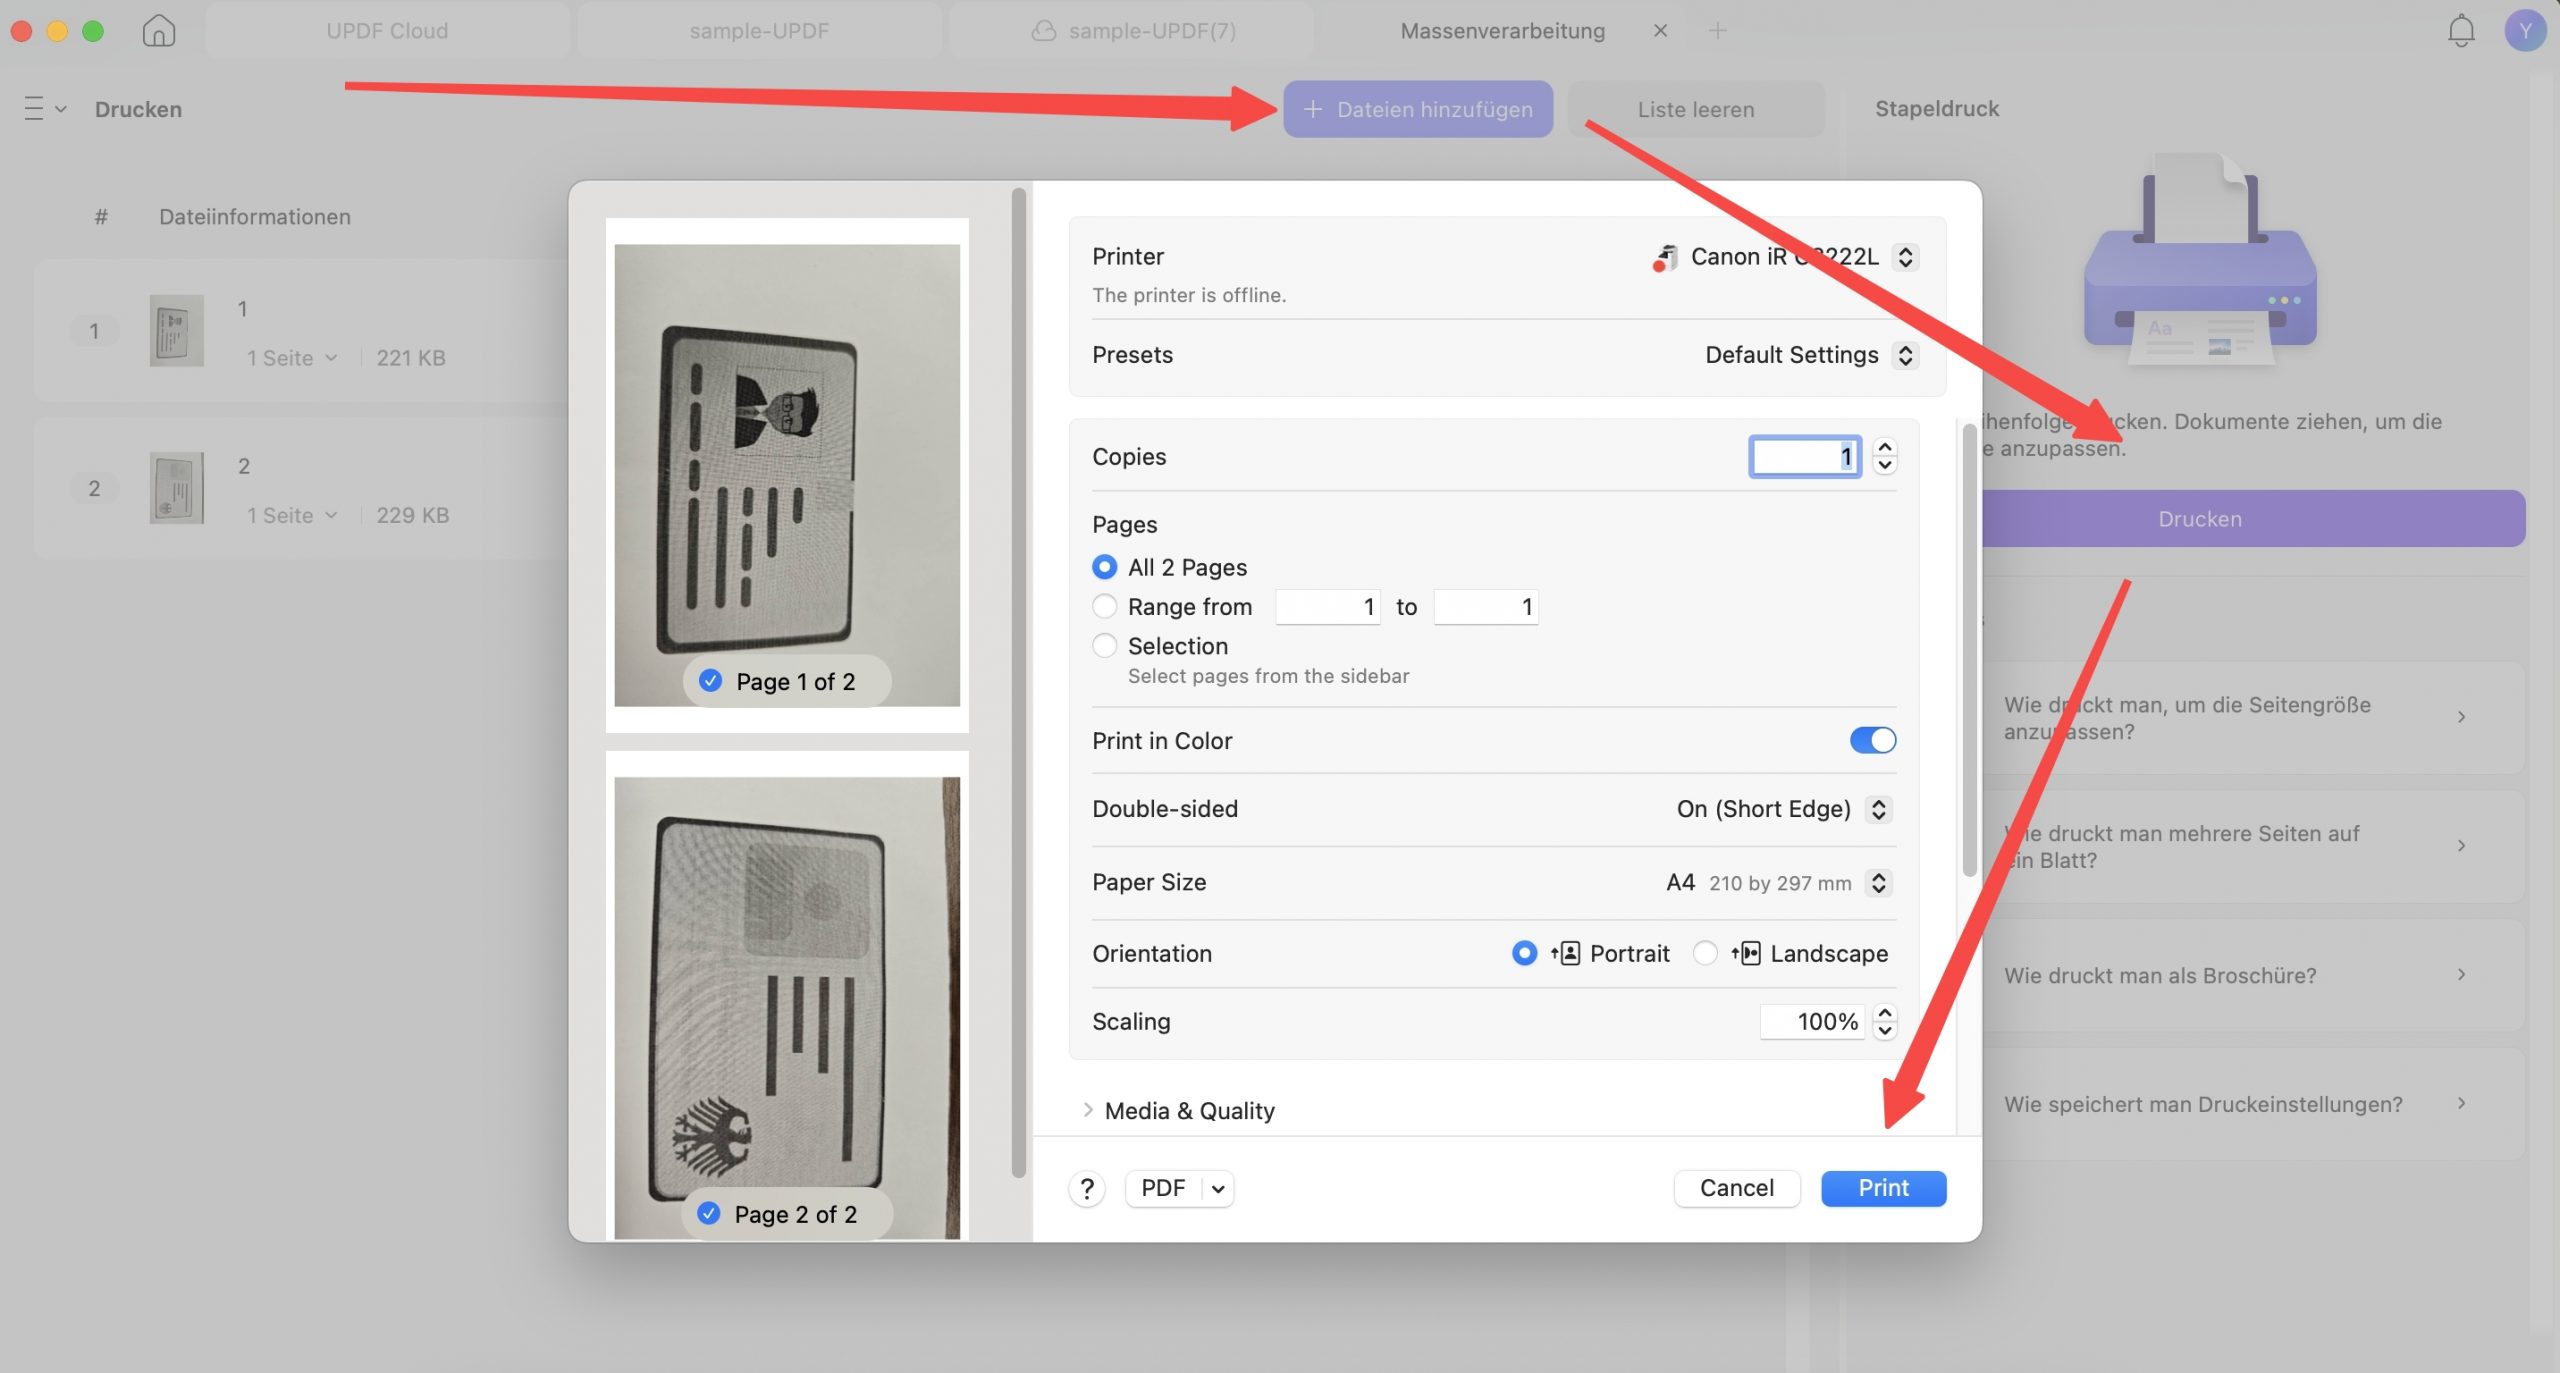The height and width of the screenshot is (1373, 2560).
Task: Select the Massenverarbeitung tab
Action: [1502, 30]
